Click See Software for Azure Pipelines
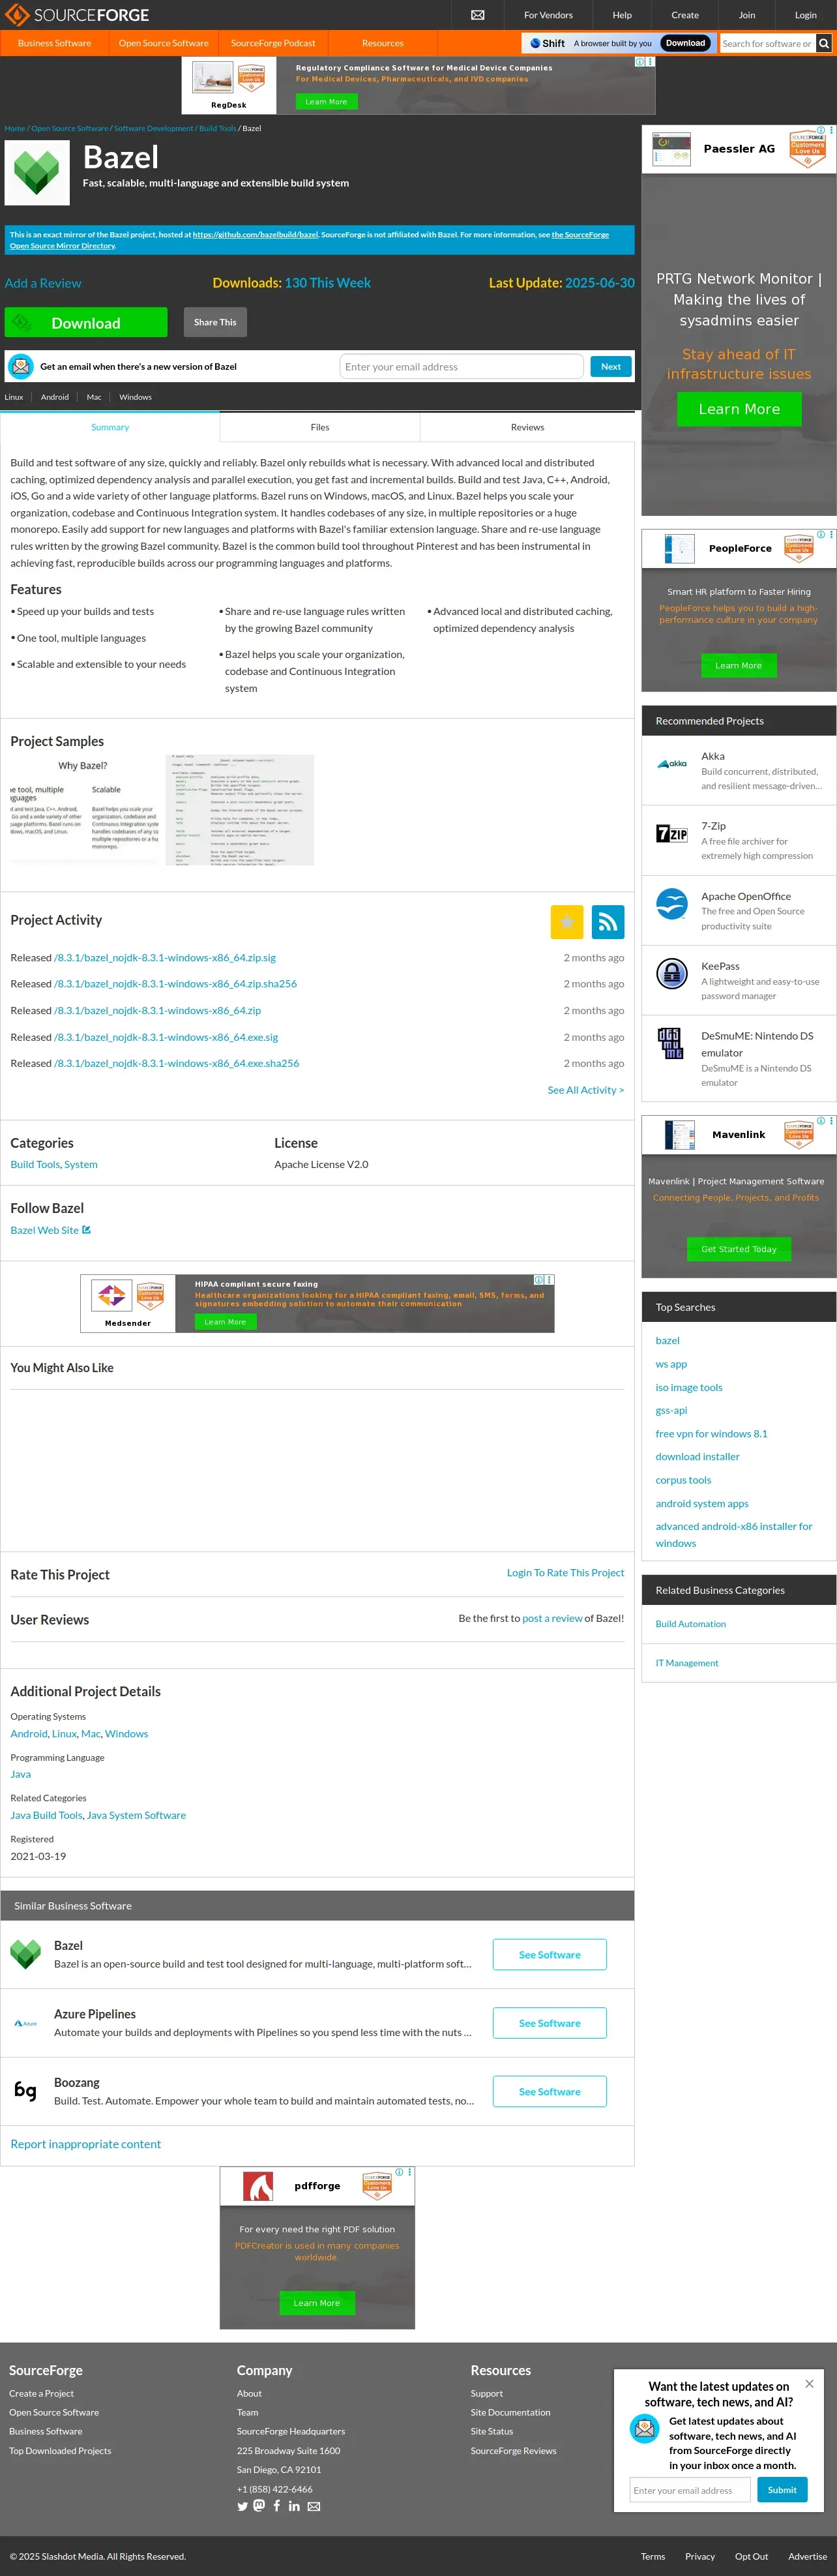 click(549, 2023)
